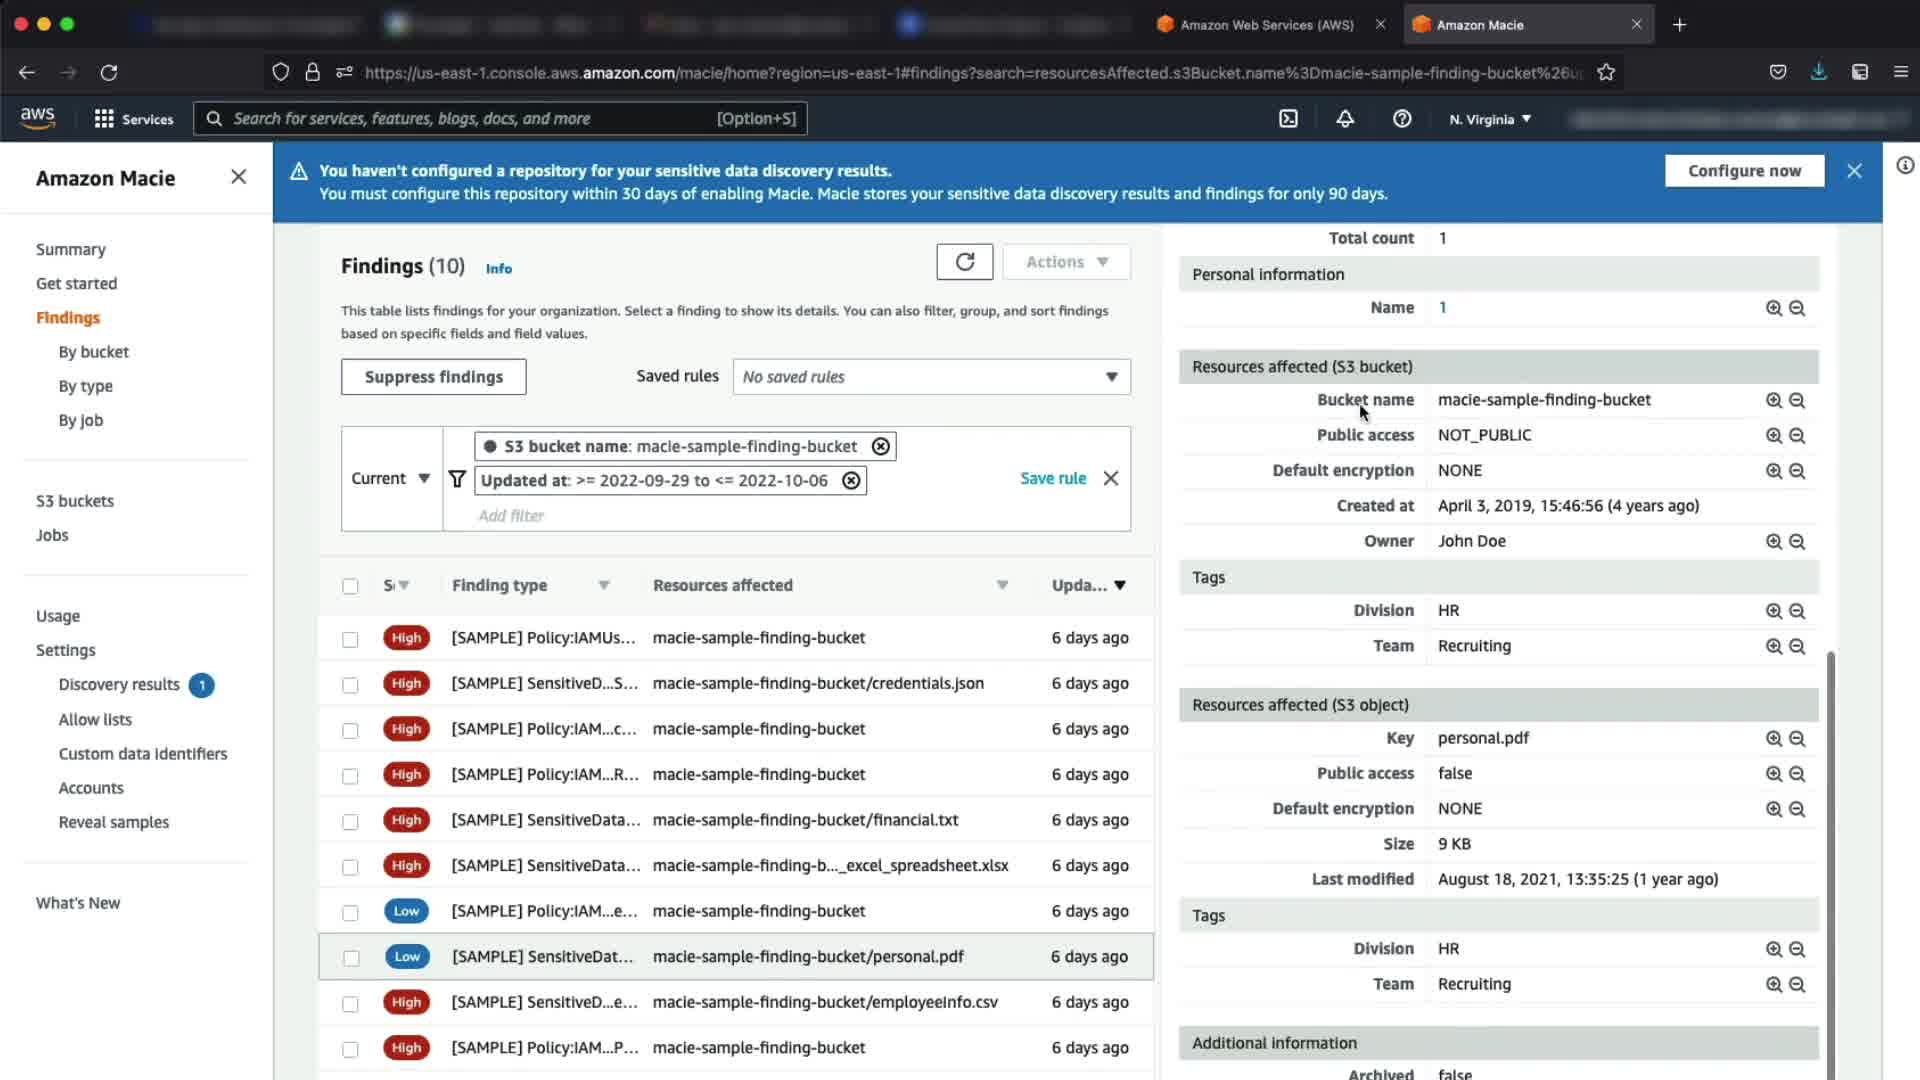Click zoom-in filter icon for personal.pdf Key
This screenshot has height=1080, width=1920.
coord(1773,738)
